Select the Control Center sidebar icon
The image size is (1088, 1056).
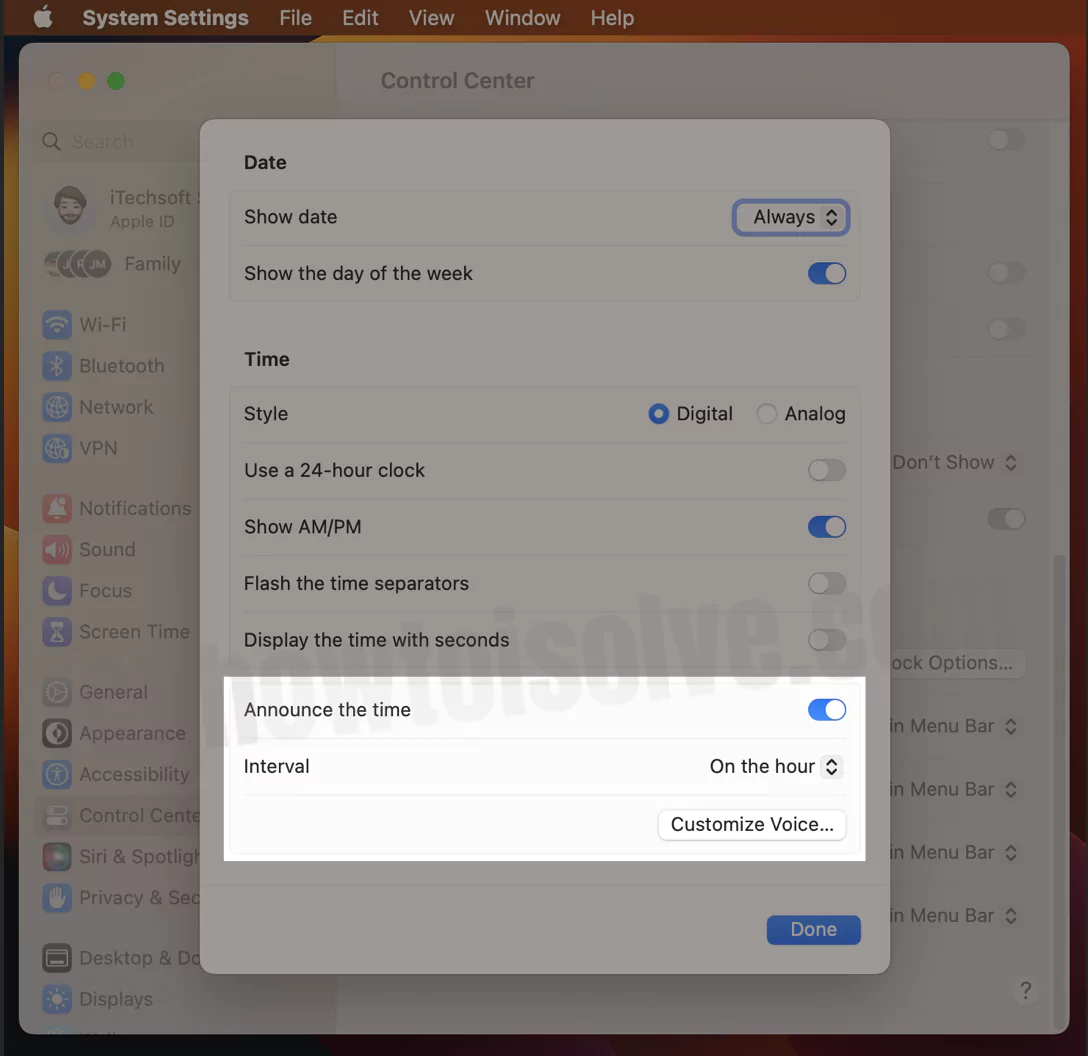[57, 816]
